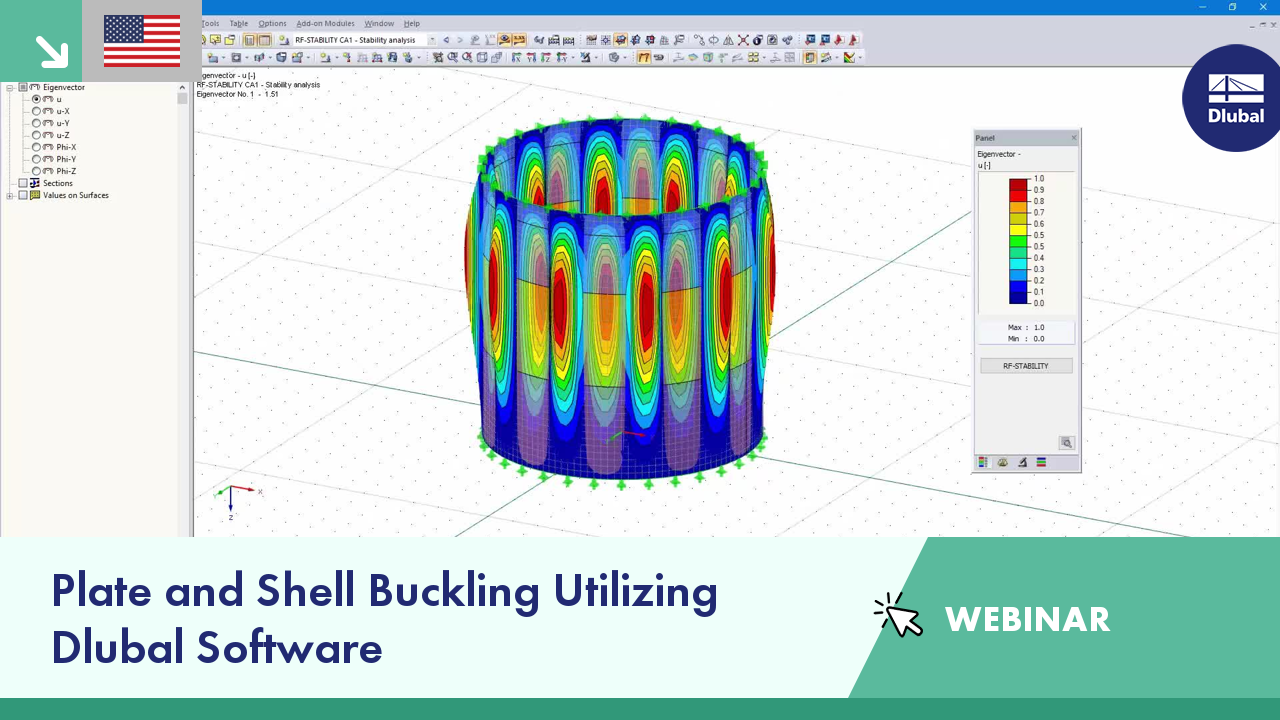The image size is (1280, 720).
Task: Collapse the Eigenvector tree node
Action: click(x=9, y=87)
